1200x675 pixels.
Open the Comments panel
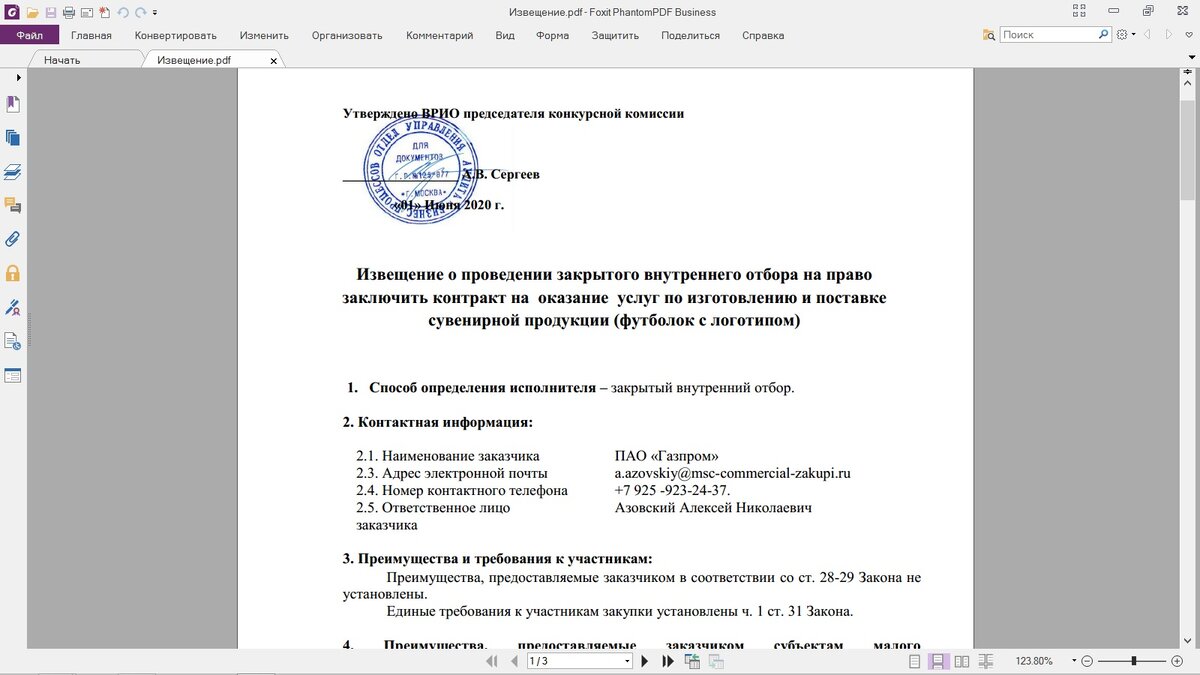[13, 205]
